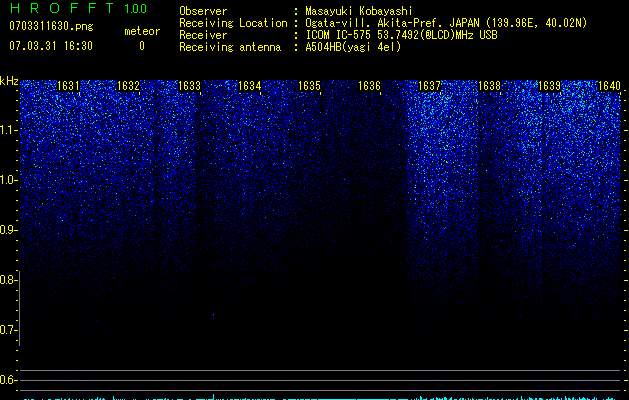Click time marker 1639
The width and height of the screenshot is (629, 400).
pos(549,85)
